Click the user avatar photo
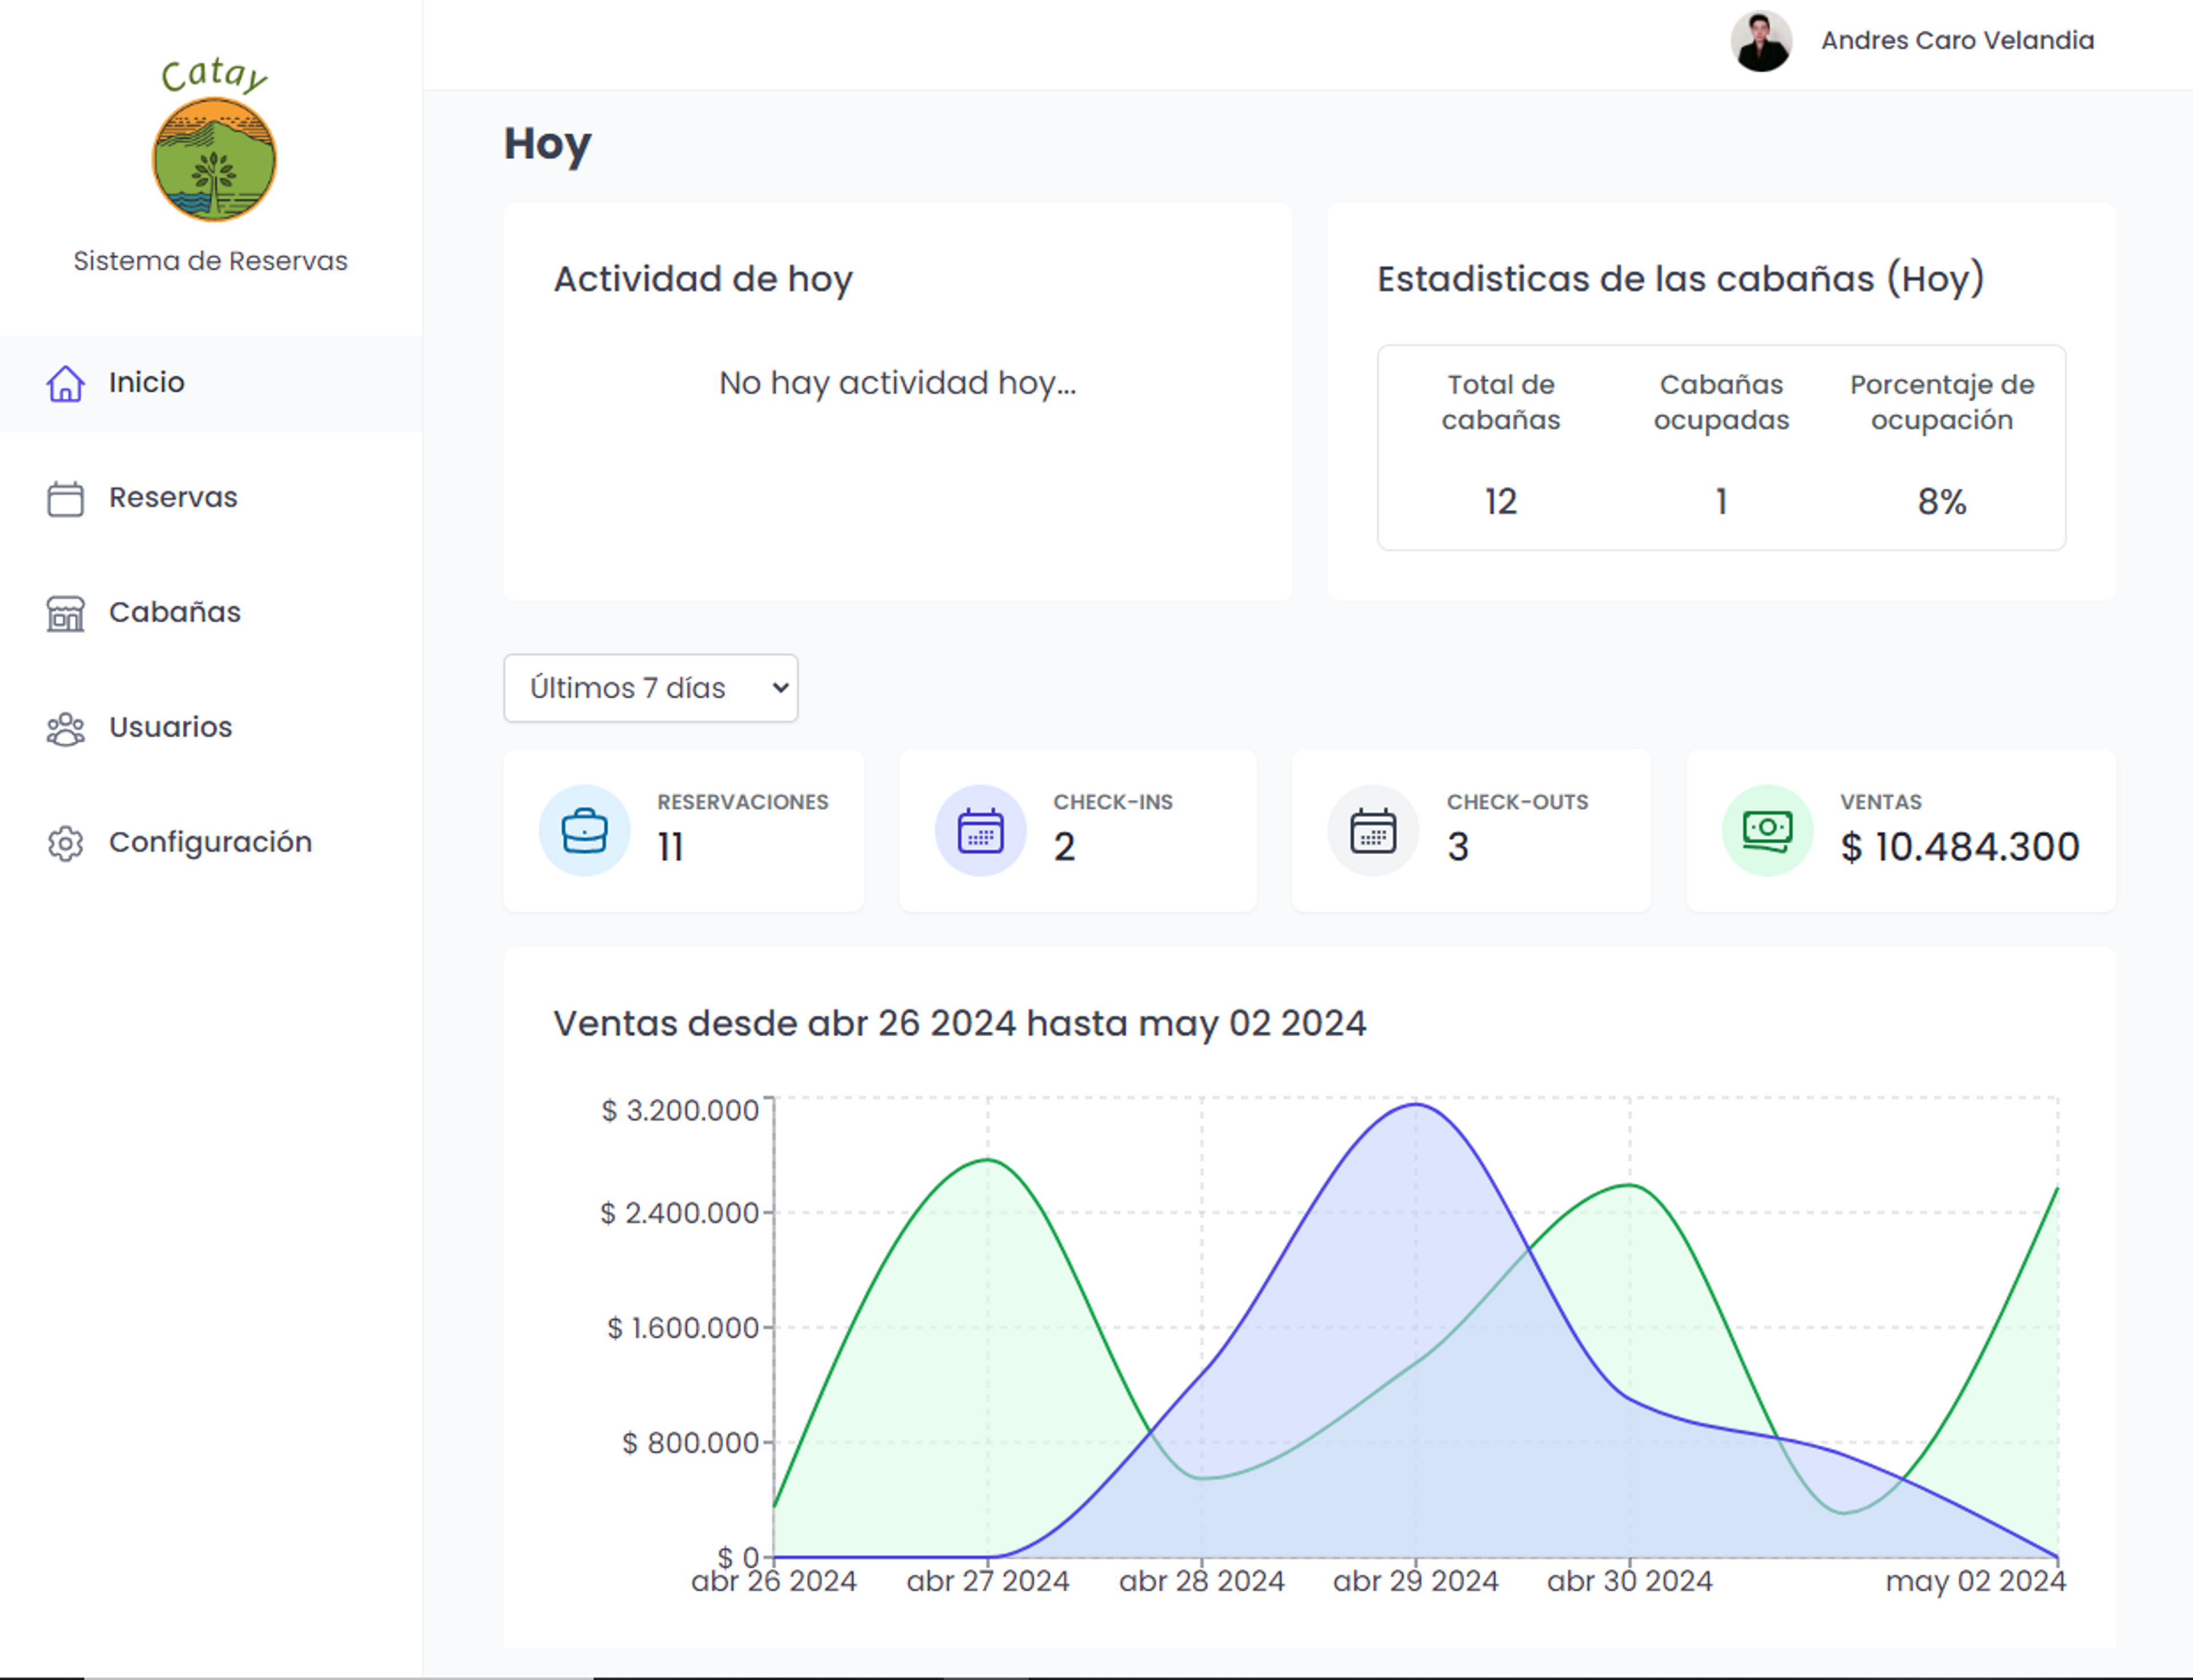The image size is (2193, 1680). 1761,41
